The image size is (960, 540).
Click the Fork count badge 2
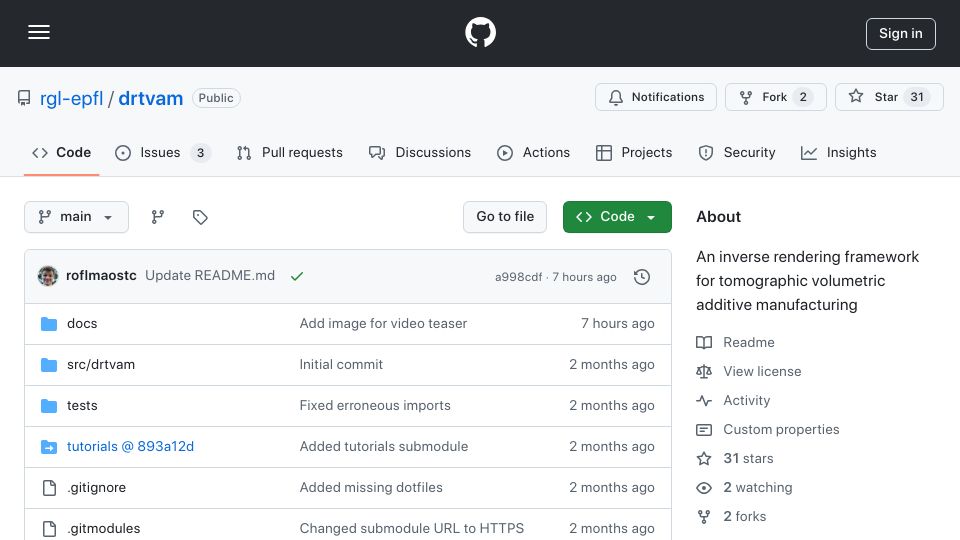(803, 97)
